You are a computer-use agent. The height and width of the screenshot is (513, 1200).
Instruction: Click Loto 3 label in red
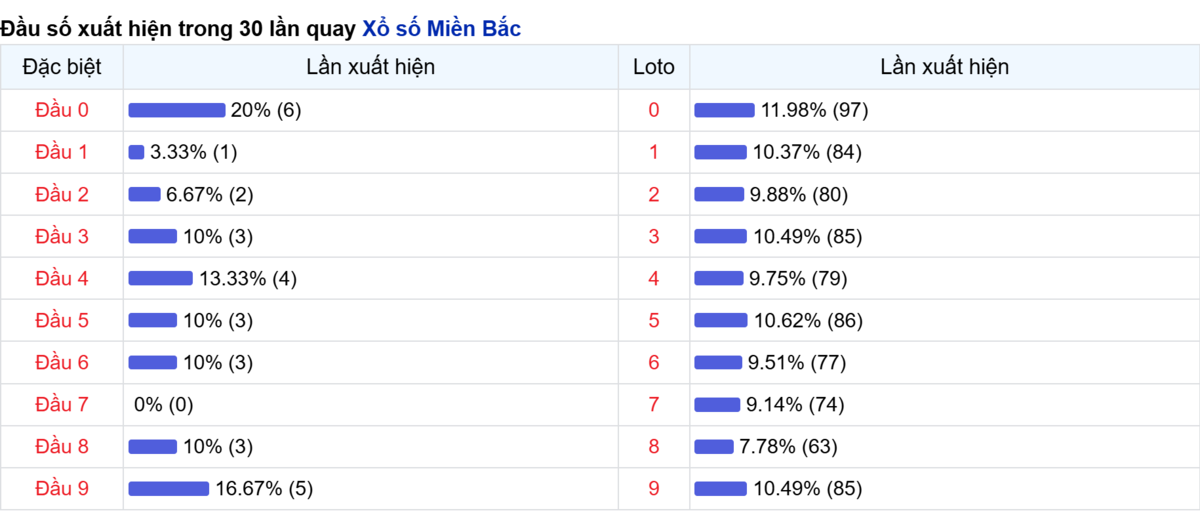click(x=654, y=237)
